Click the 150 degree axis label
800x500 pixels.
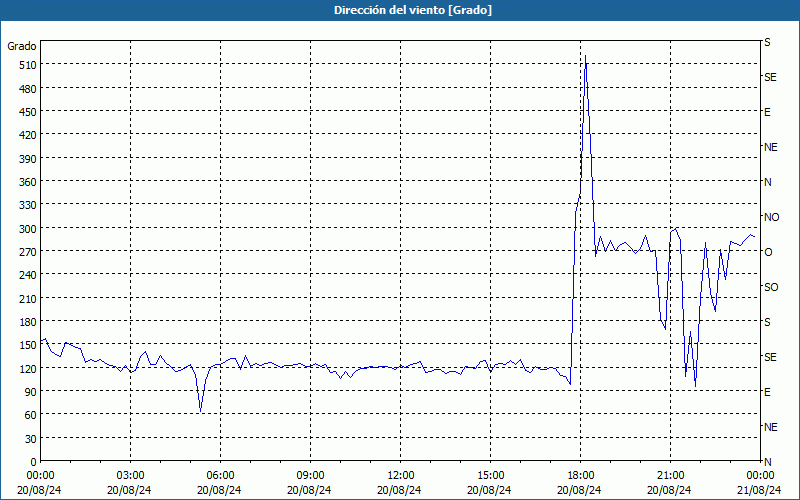(x=27, y=345)
